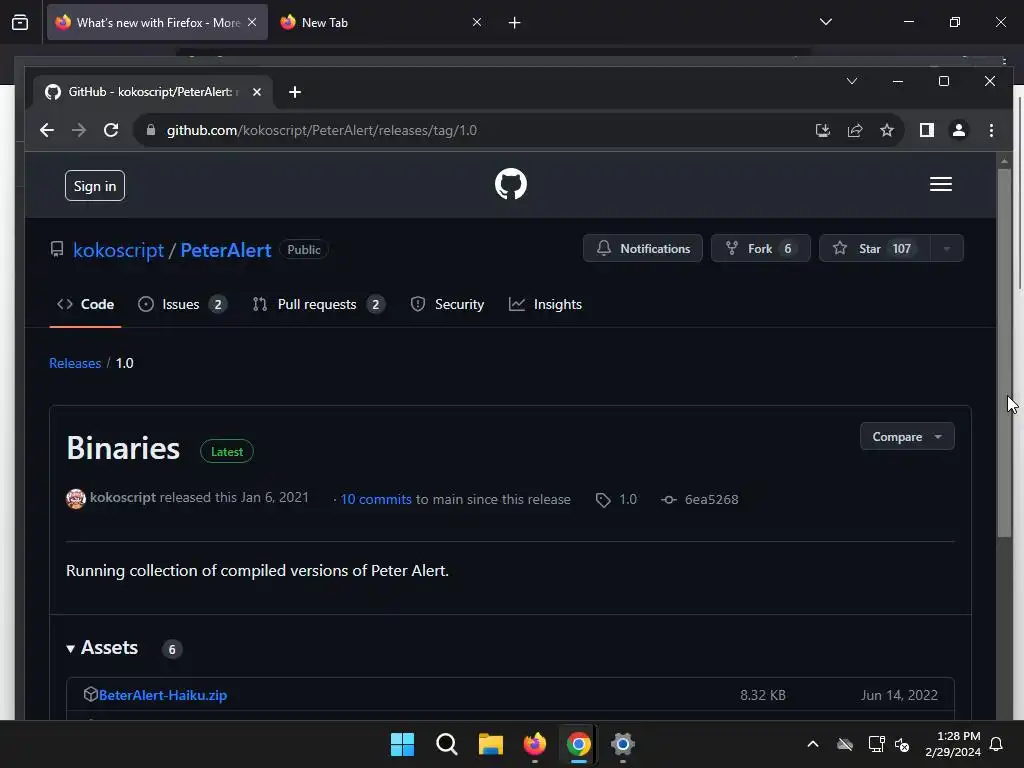Open Chrome profile avatar
Image resolution: width=1024 pixels, height=768 pixels.
[958, 130]
